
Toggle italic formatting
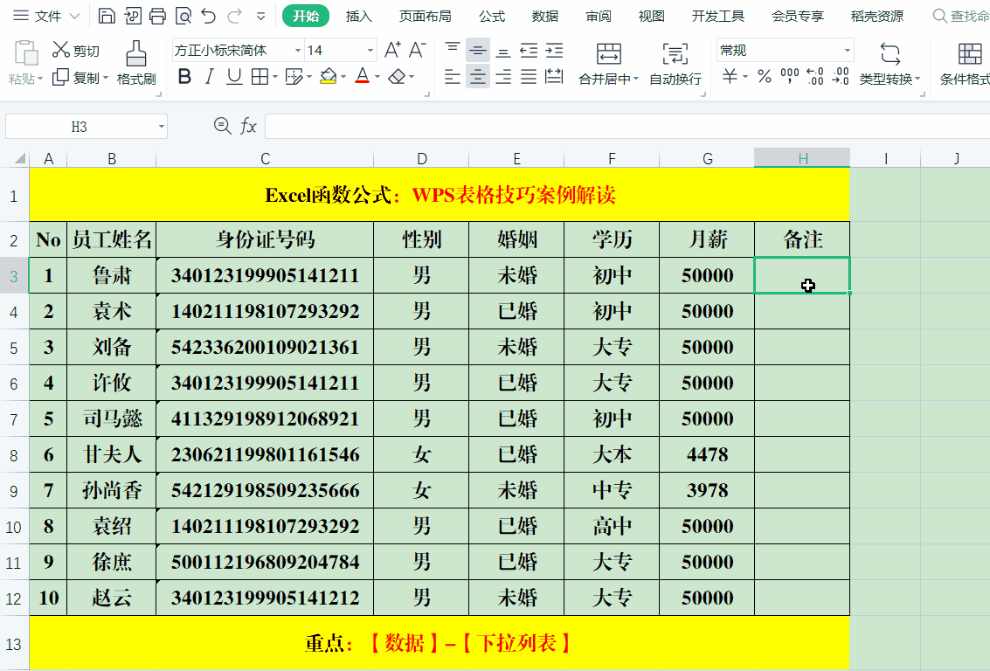pyautogui.click(x=209, y=76)
